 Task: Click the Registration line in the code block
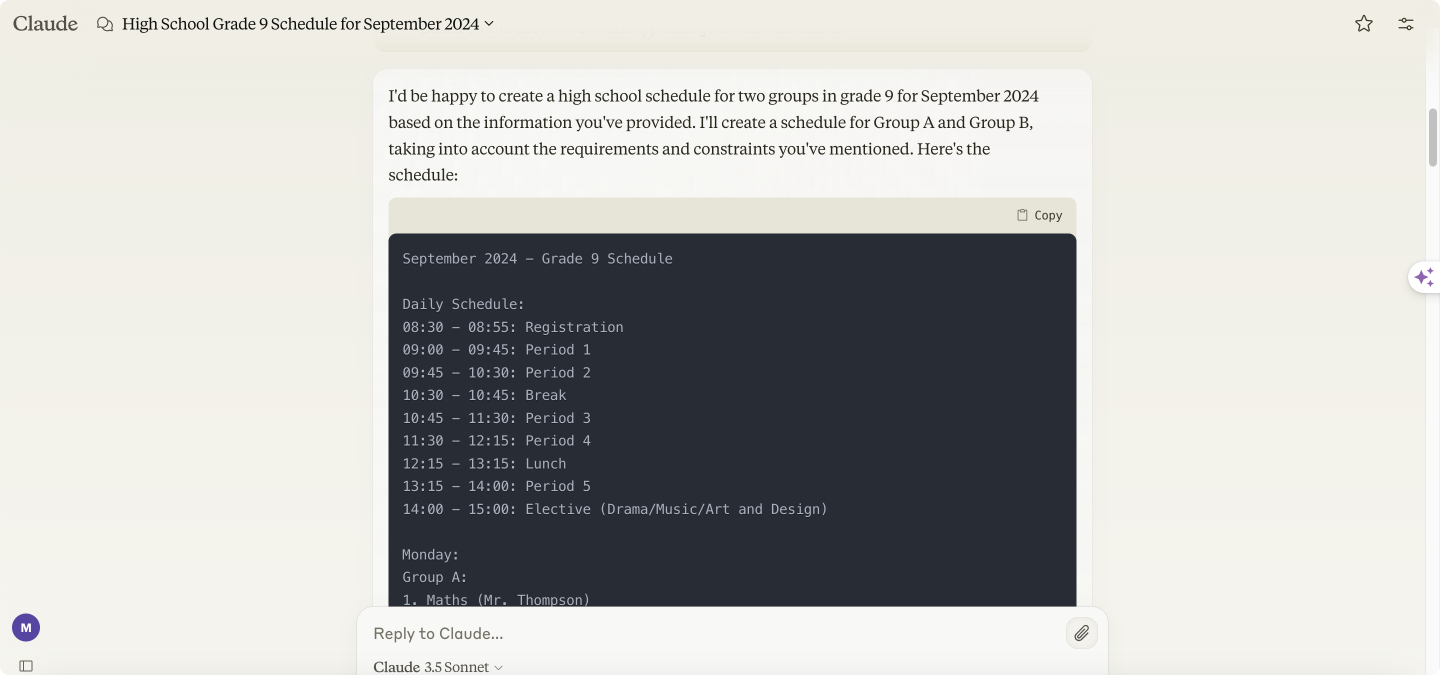click(x=513, y=327)
